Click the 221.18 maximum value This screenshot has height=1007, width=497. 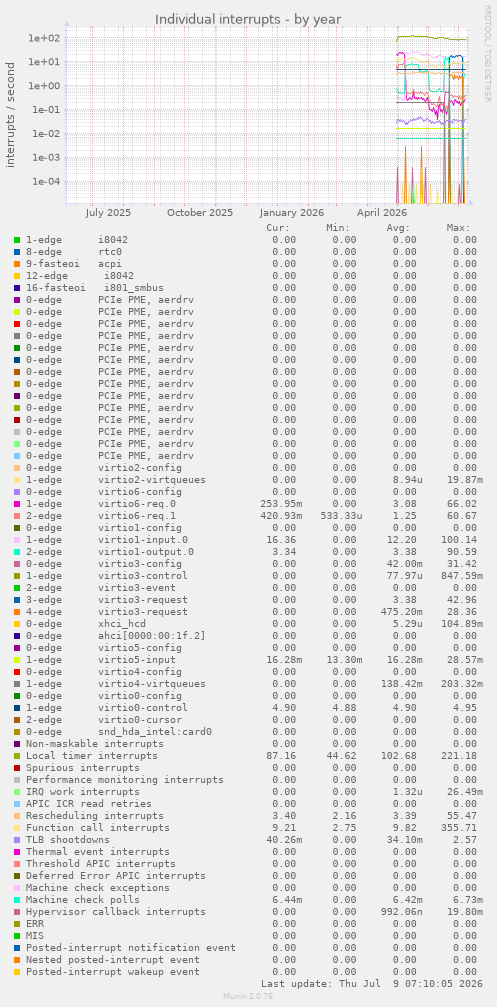click(458, 756)
